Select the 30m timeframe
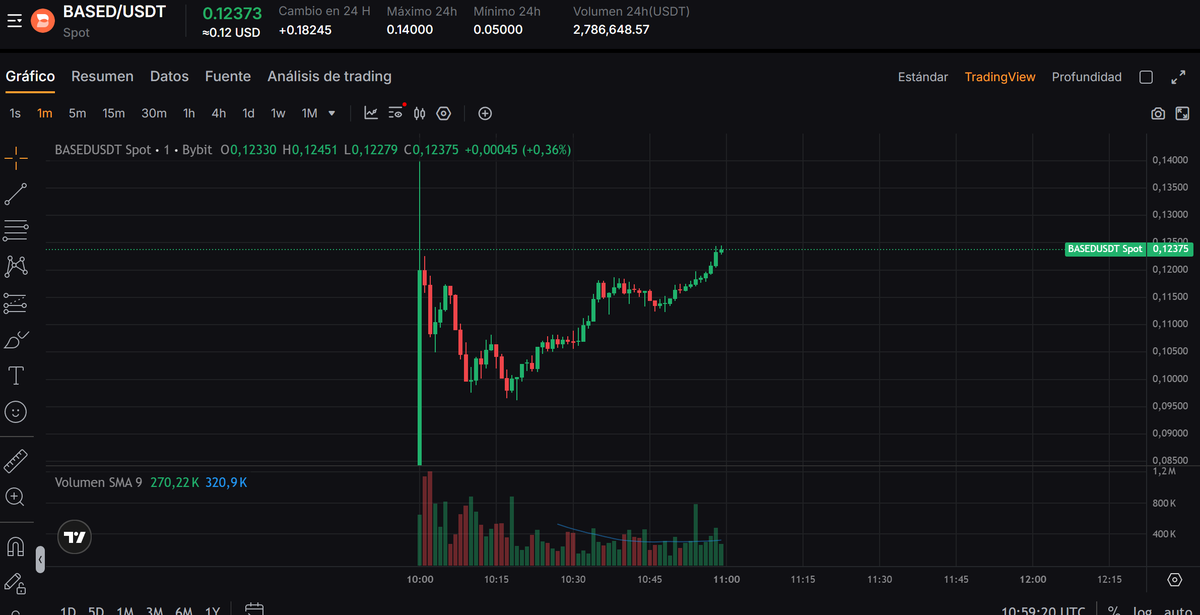 point(154,113)
